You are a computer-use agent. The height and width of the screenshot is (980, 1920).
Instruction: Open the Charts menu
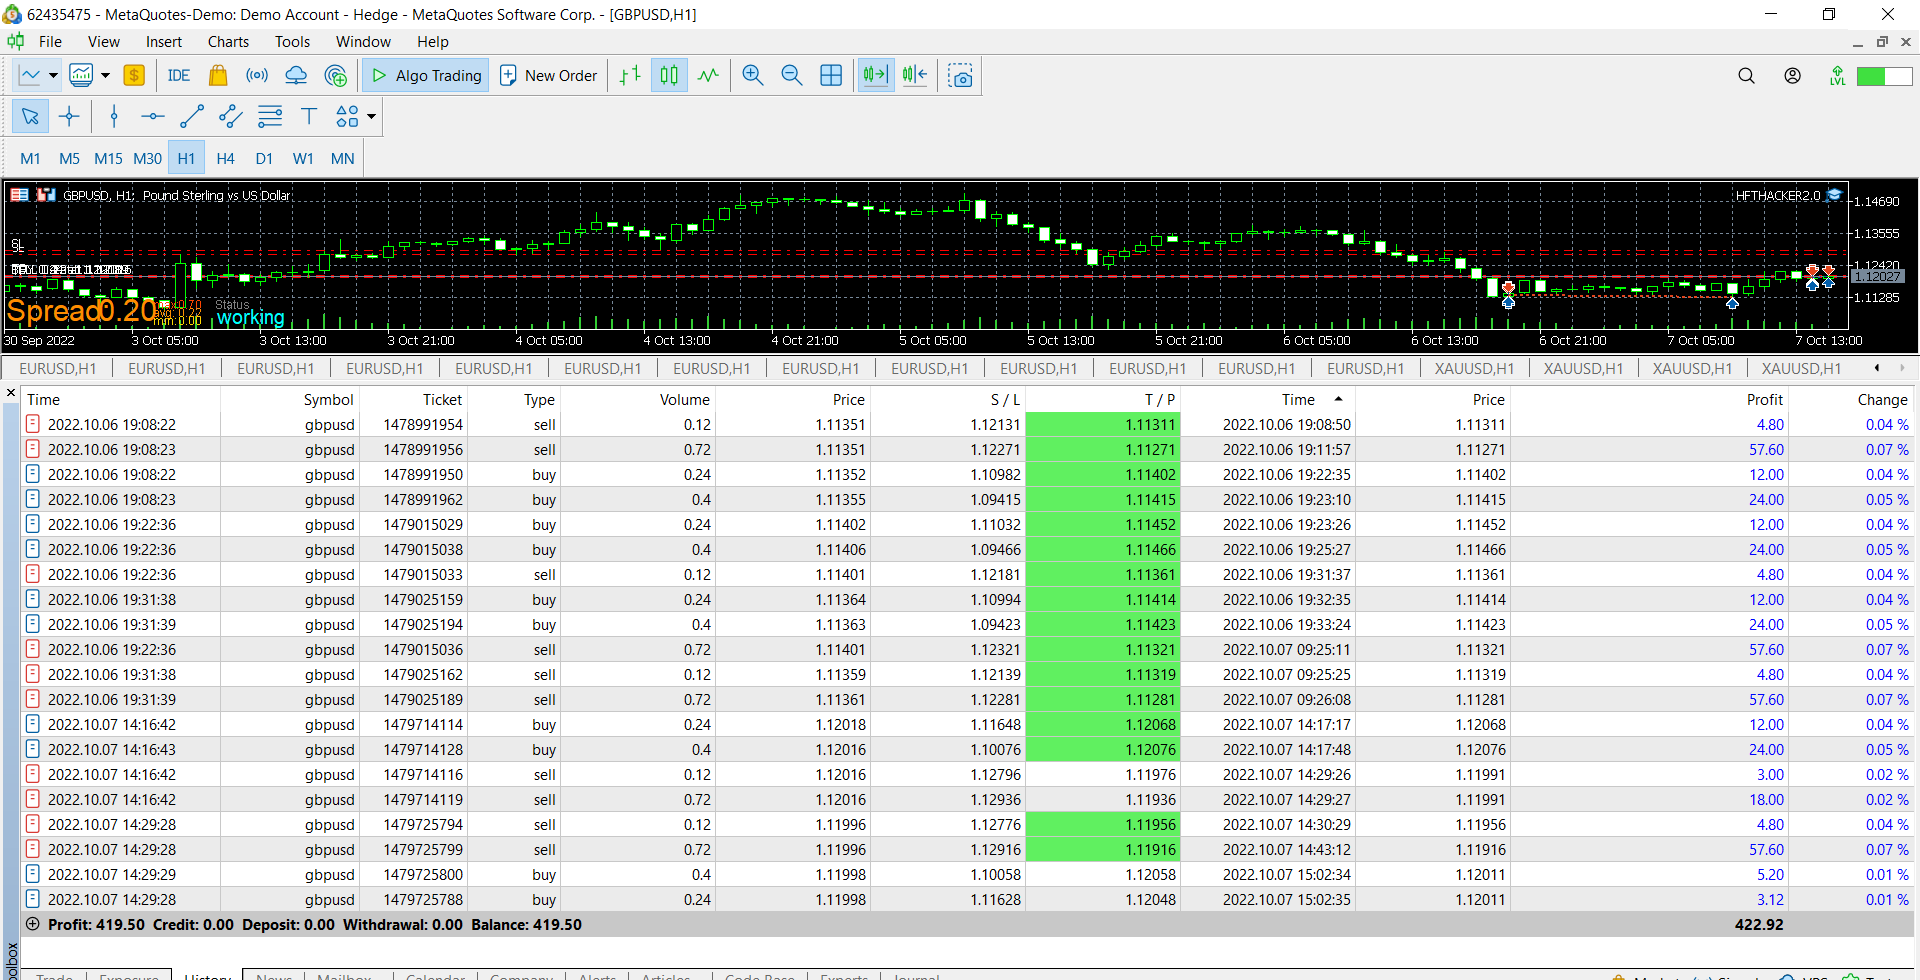[x=228, y=42]
